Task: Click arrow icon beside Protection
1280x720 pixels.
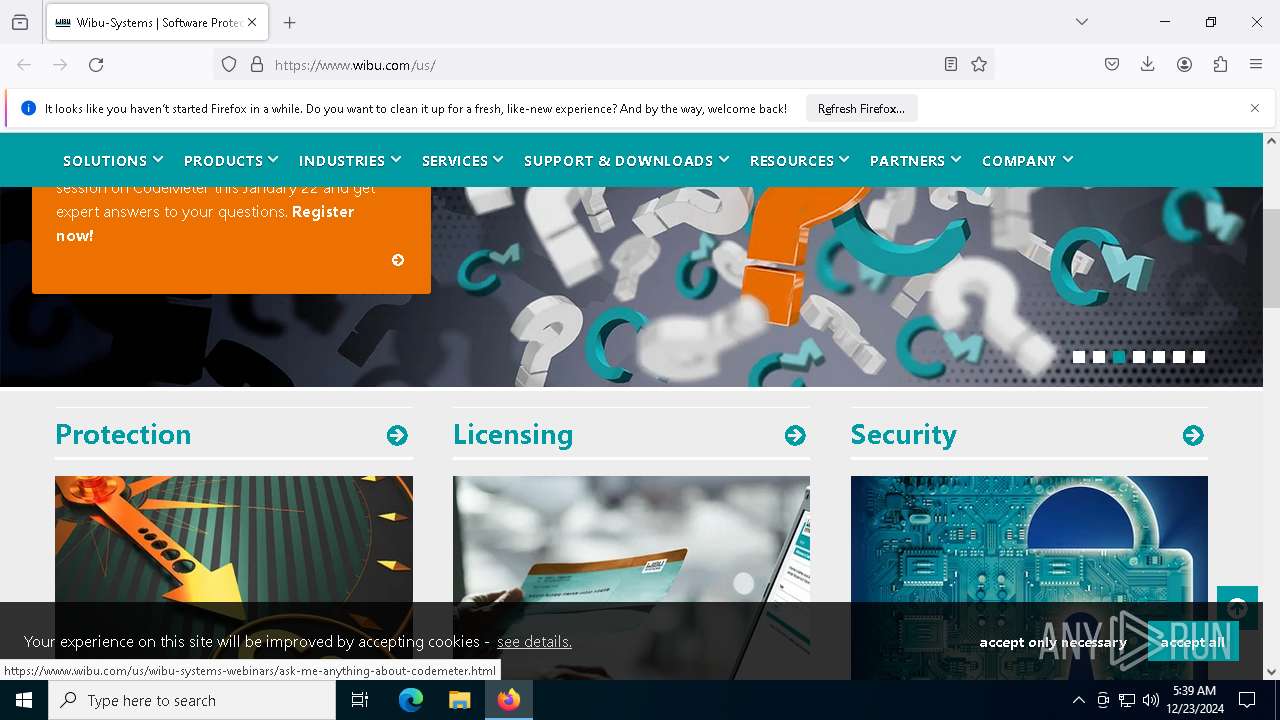Action: [397, 435]
